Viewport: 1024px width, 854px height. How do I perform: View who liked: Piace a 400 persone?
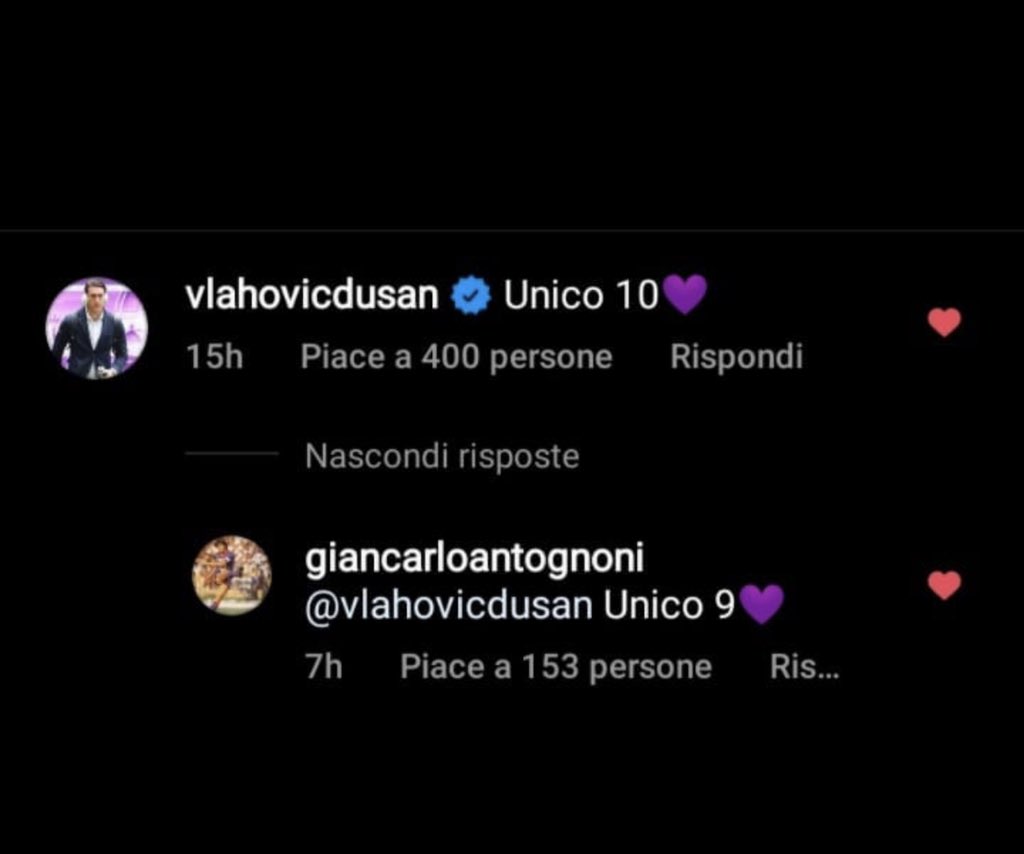456,358
